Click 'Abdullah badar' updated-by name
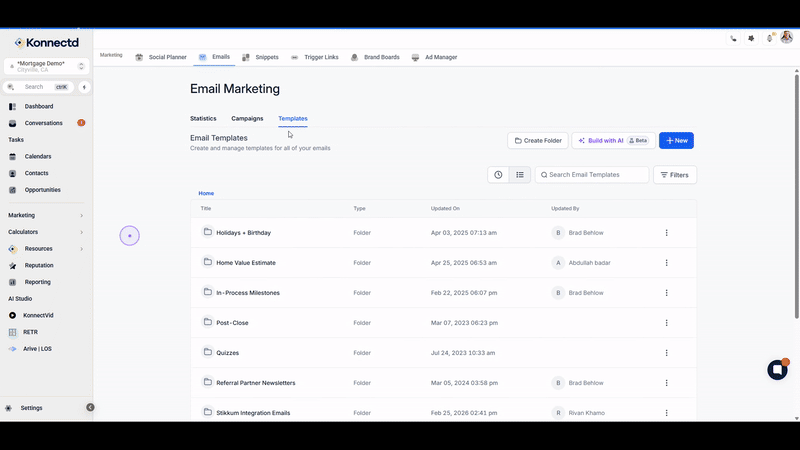The width and height of the screenshot is (800, 450). 589,263
